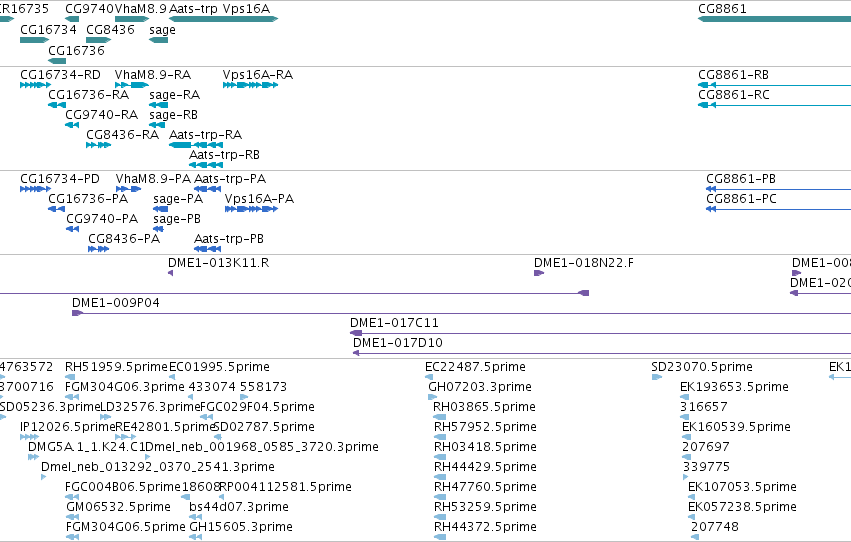Click the GH07203.3prime EST label
Viewport: 851px width, 542px height.
point(480,387)
